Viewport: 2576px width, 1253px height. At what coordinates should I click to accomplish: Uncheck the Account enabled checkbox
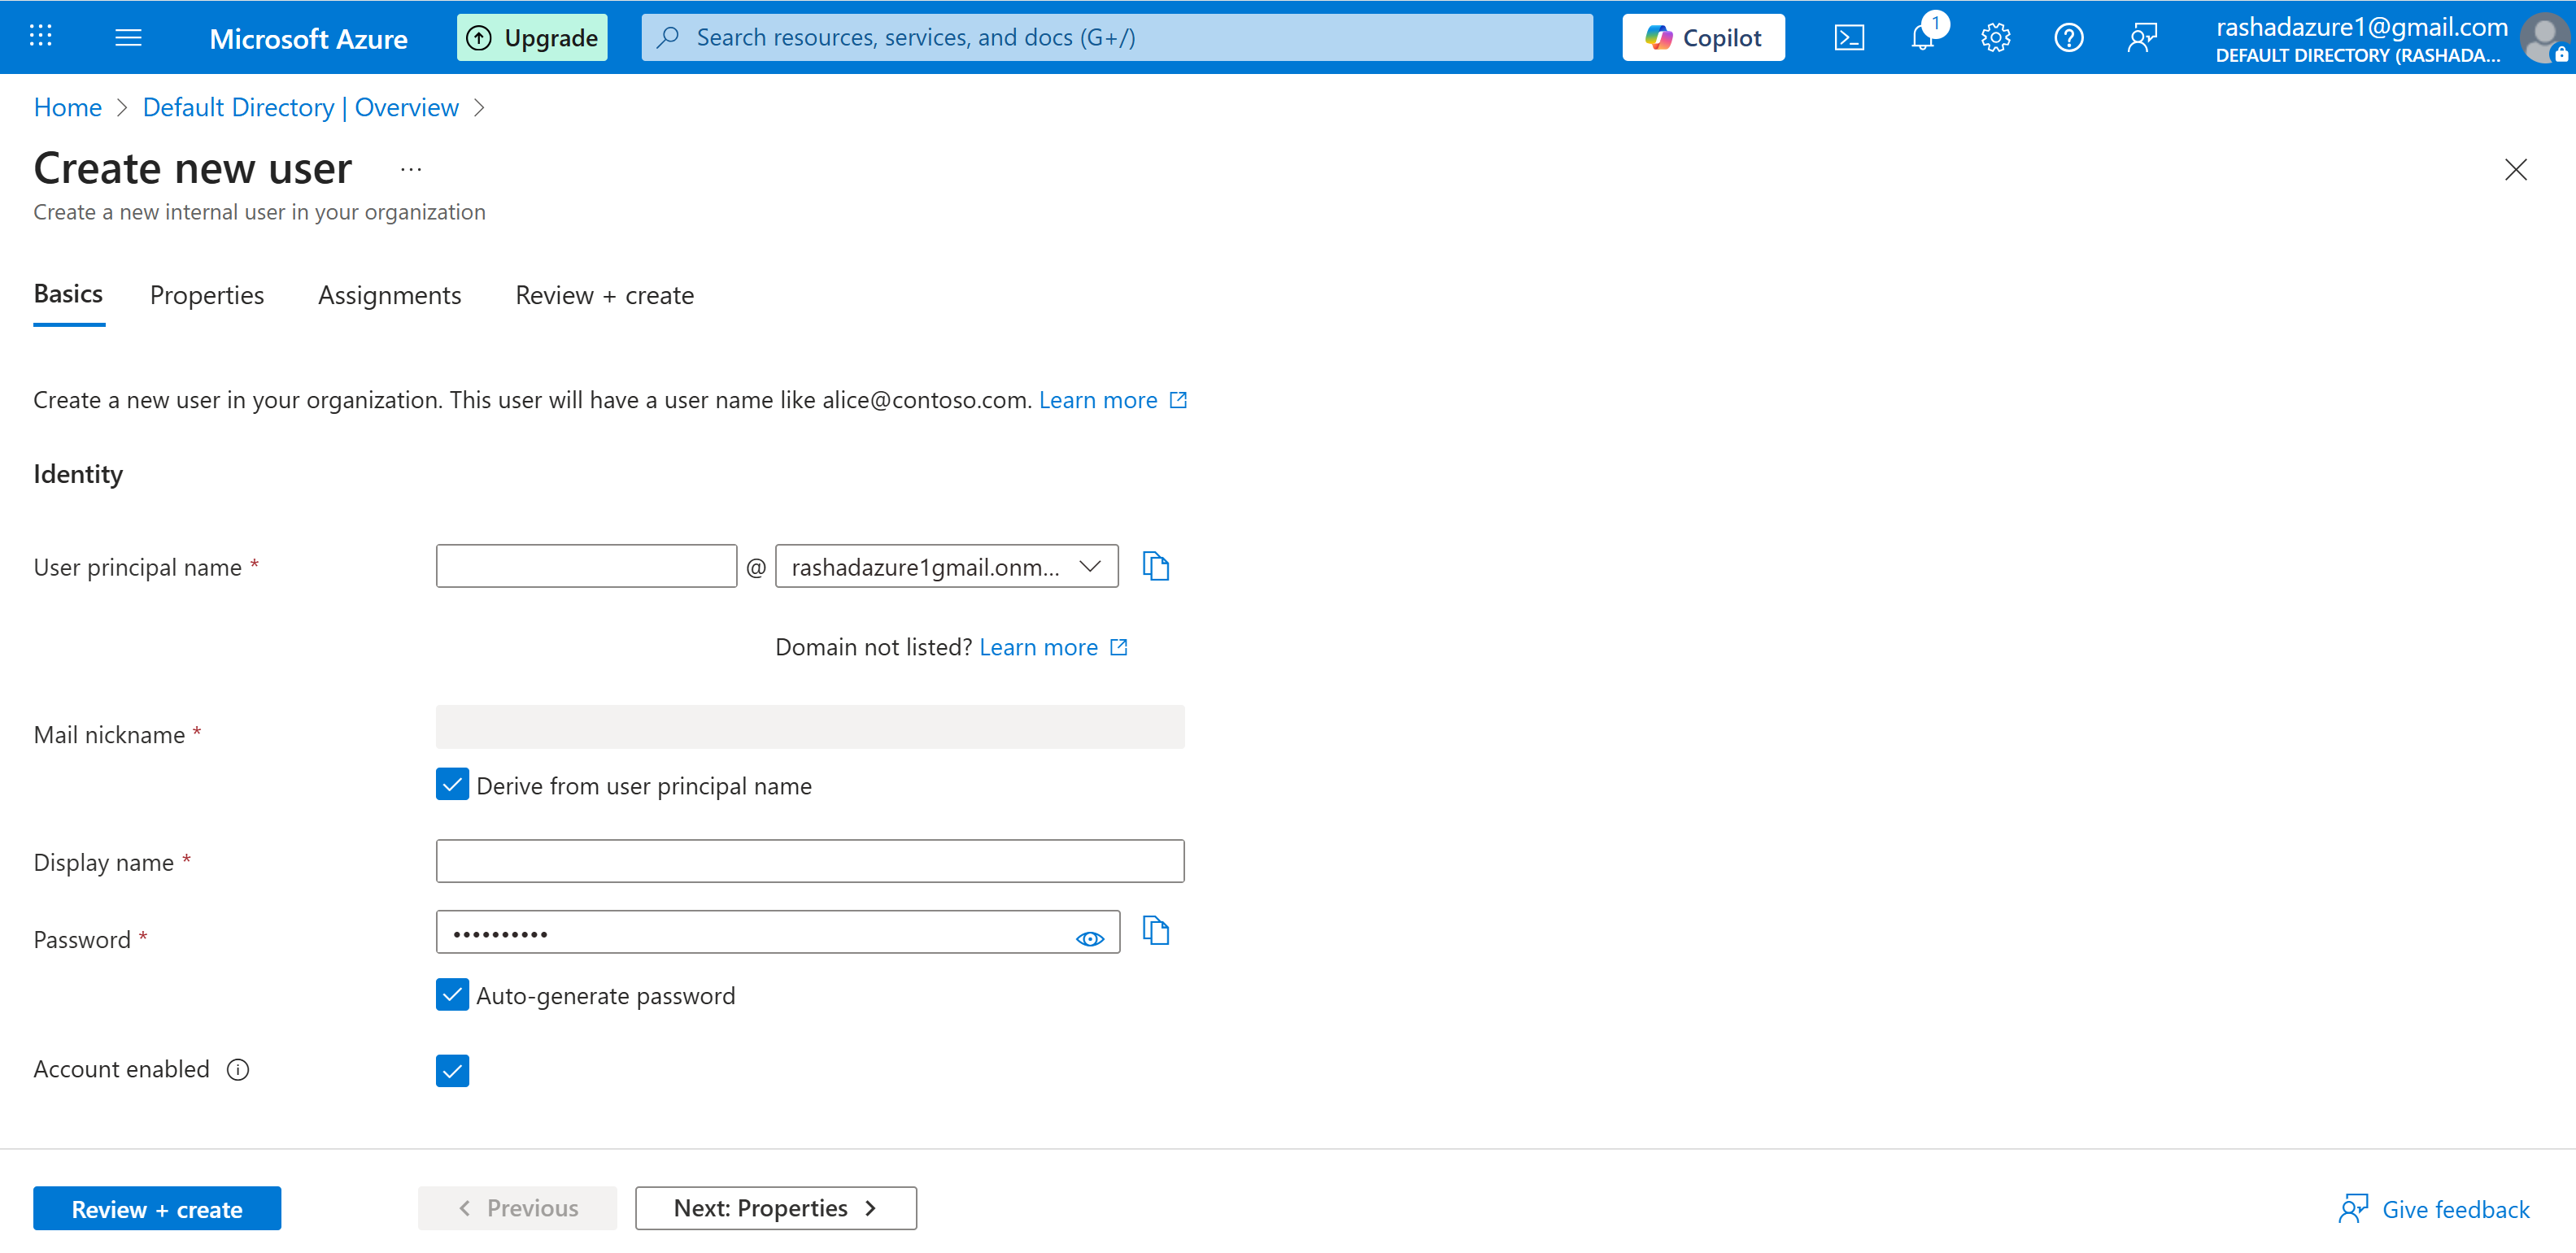pyautogui.click(x=452, y=1071)
